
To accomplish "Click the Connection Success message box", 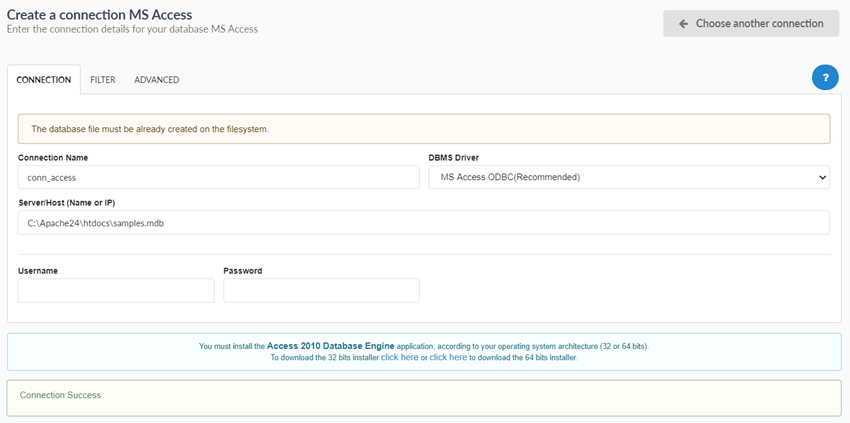I will coord(423,397).
